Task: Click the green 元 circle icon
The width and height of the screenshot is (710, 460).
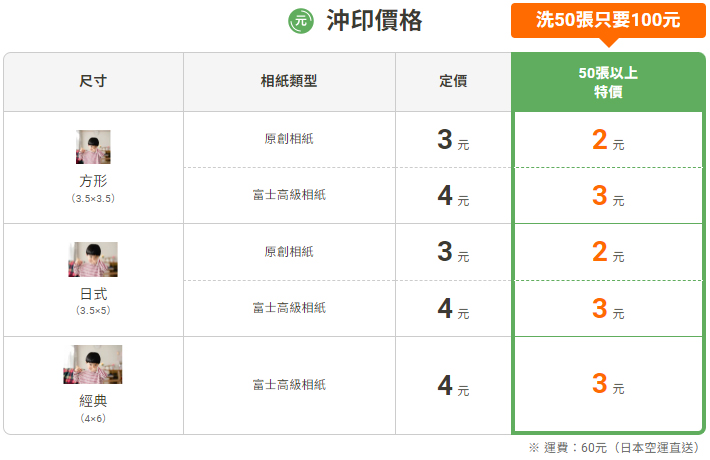Action: tap(301, 21)
